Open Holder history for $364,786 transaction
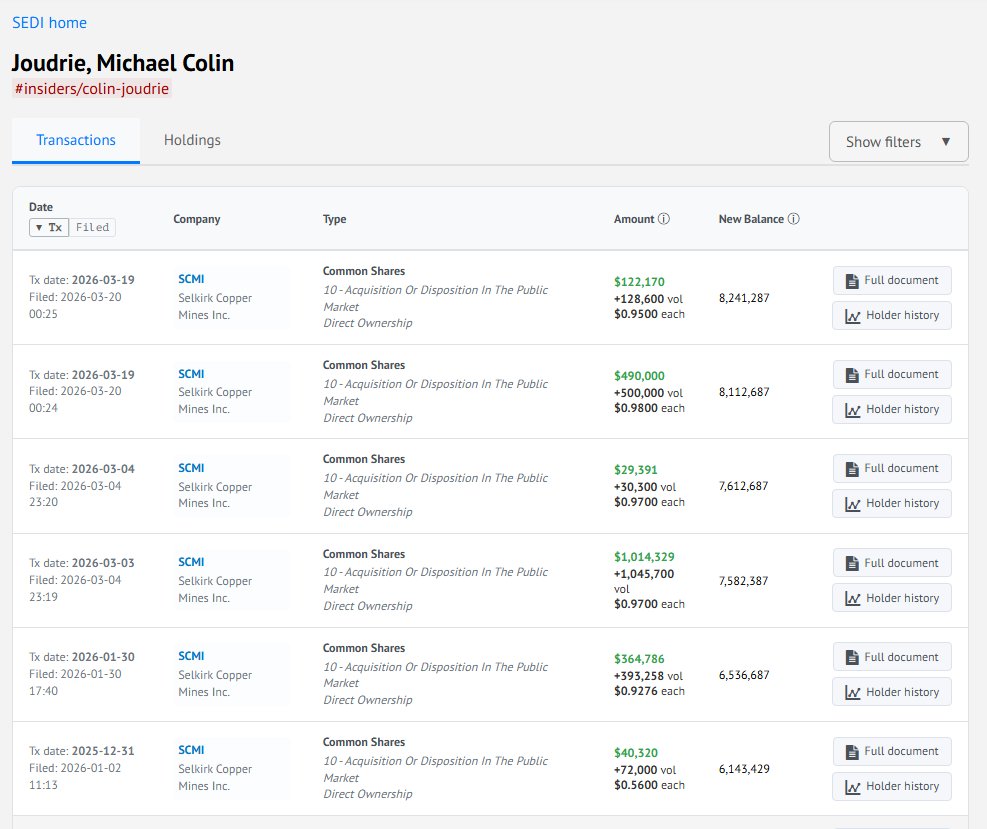 (x=891, y=692)
